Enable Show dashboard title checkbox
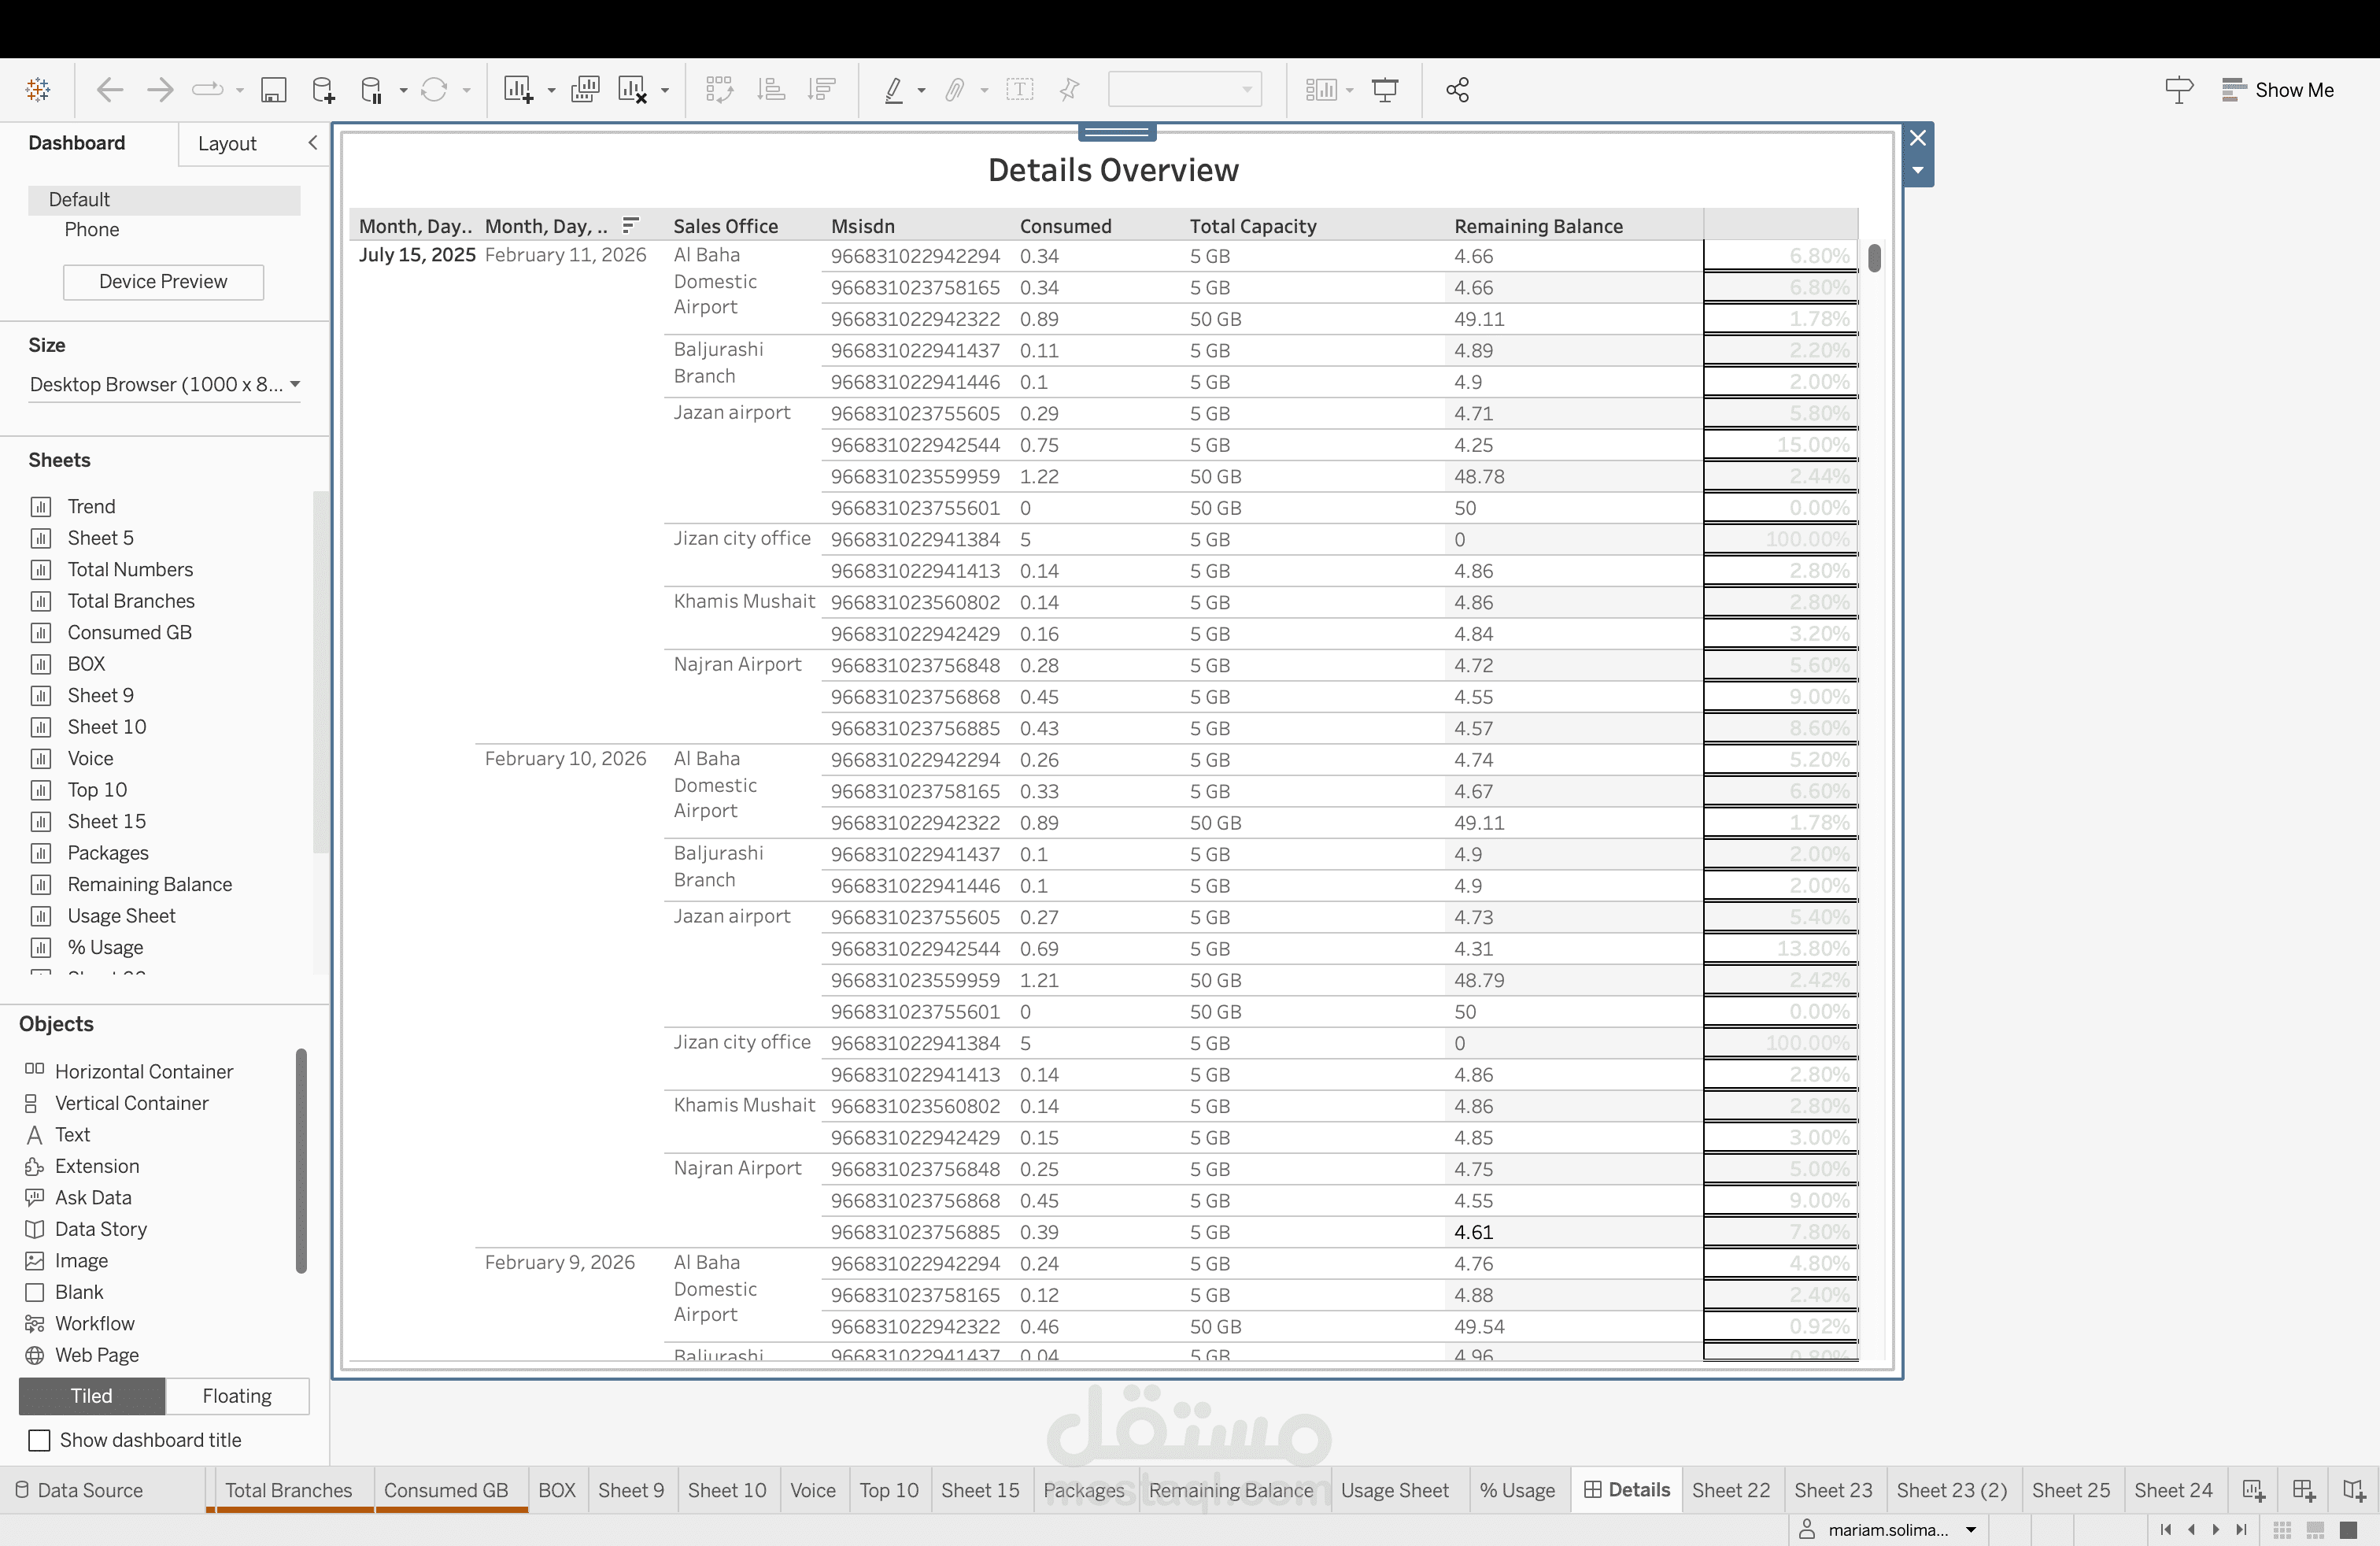Image resolution: width=2380 pixels, height=1546 pixels. (x=39, y=1440)
